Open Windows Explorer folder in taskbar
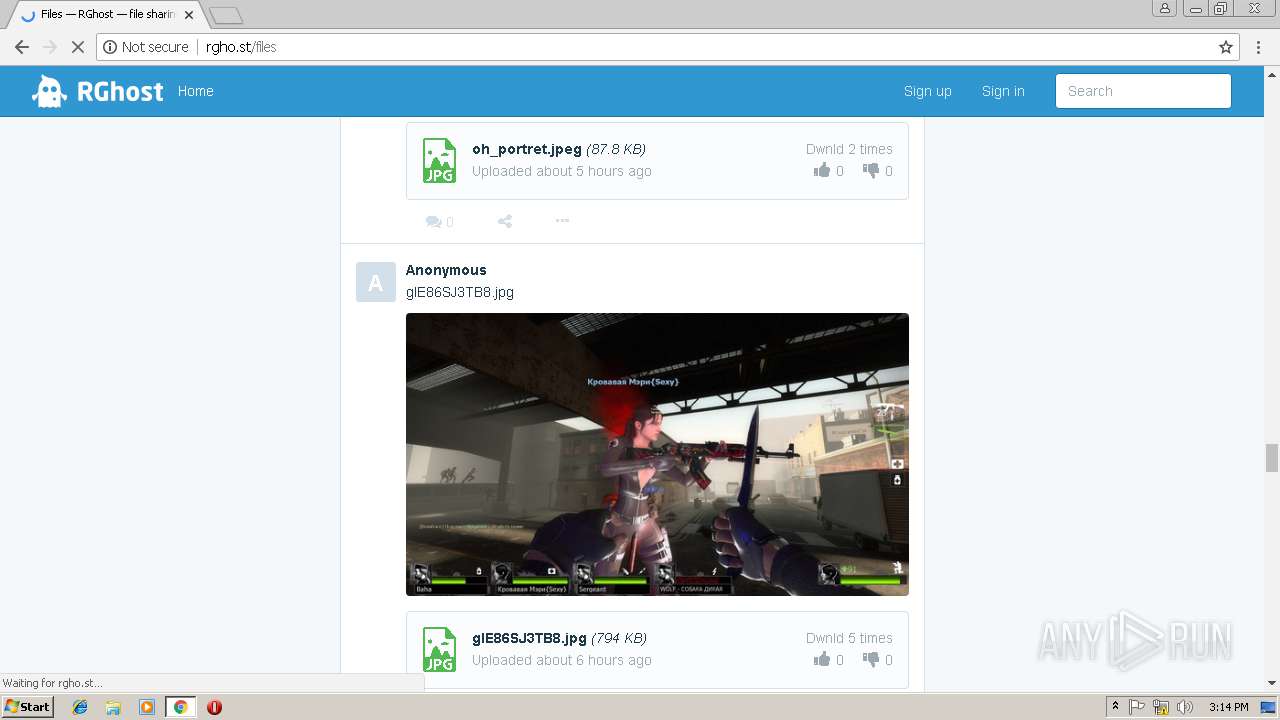This screenshot has width=1280, height=720. click(113, 707)
